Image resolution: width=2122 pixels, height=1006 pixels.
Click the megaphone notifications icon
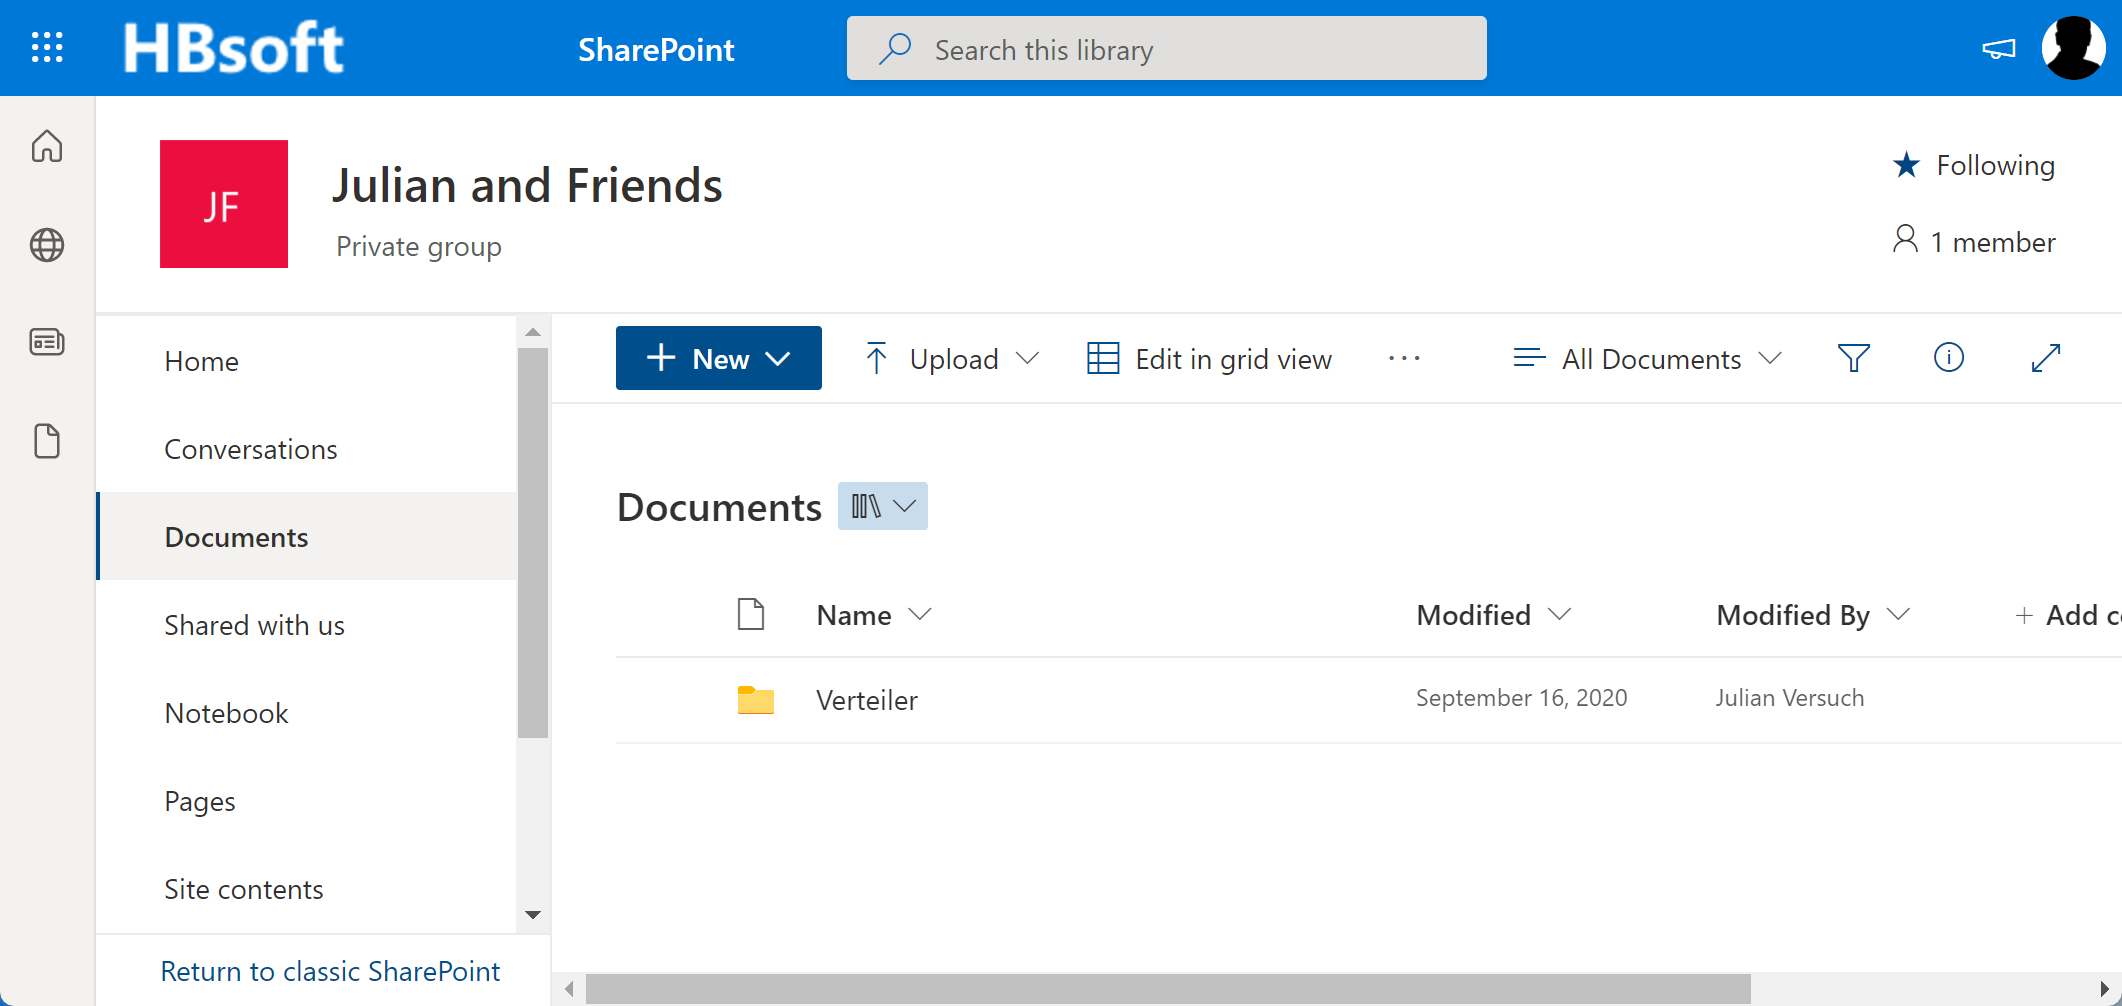(x=1998, y=48)
